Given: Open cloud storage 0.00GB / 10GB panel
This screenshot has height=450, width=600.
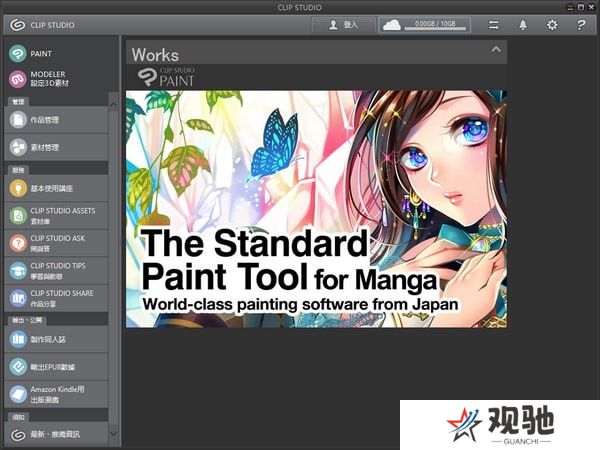Looking at the screenshot, I should [424, 25].
